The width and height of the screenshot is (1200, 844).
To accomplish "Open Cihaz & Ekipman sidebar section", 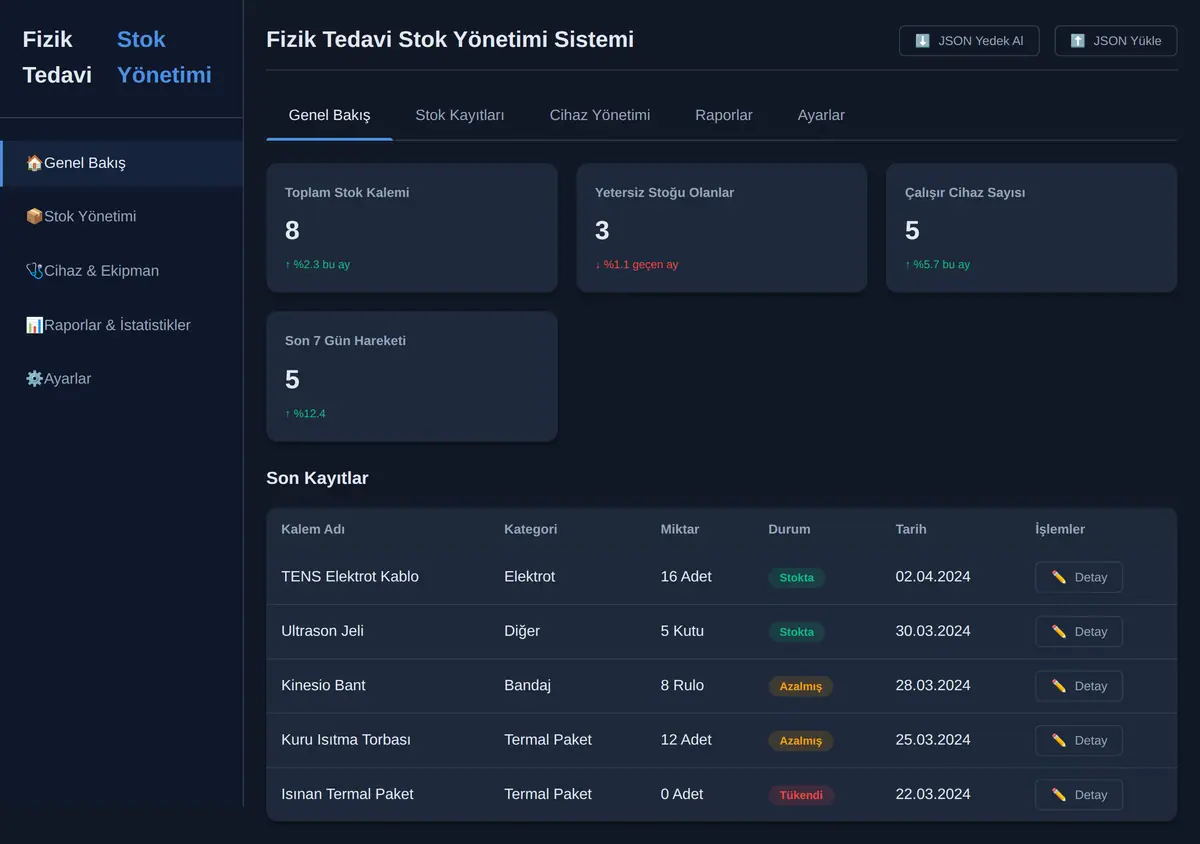I will click(x=121, y=271).
